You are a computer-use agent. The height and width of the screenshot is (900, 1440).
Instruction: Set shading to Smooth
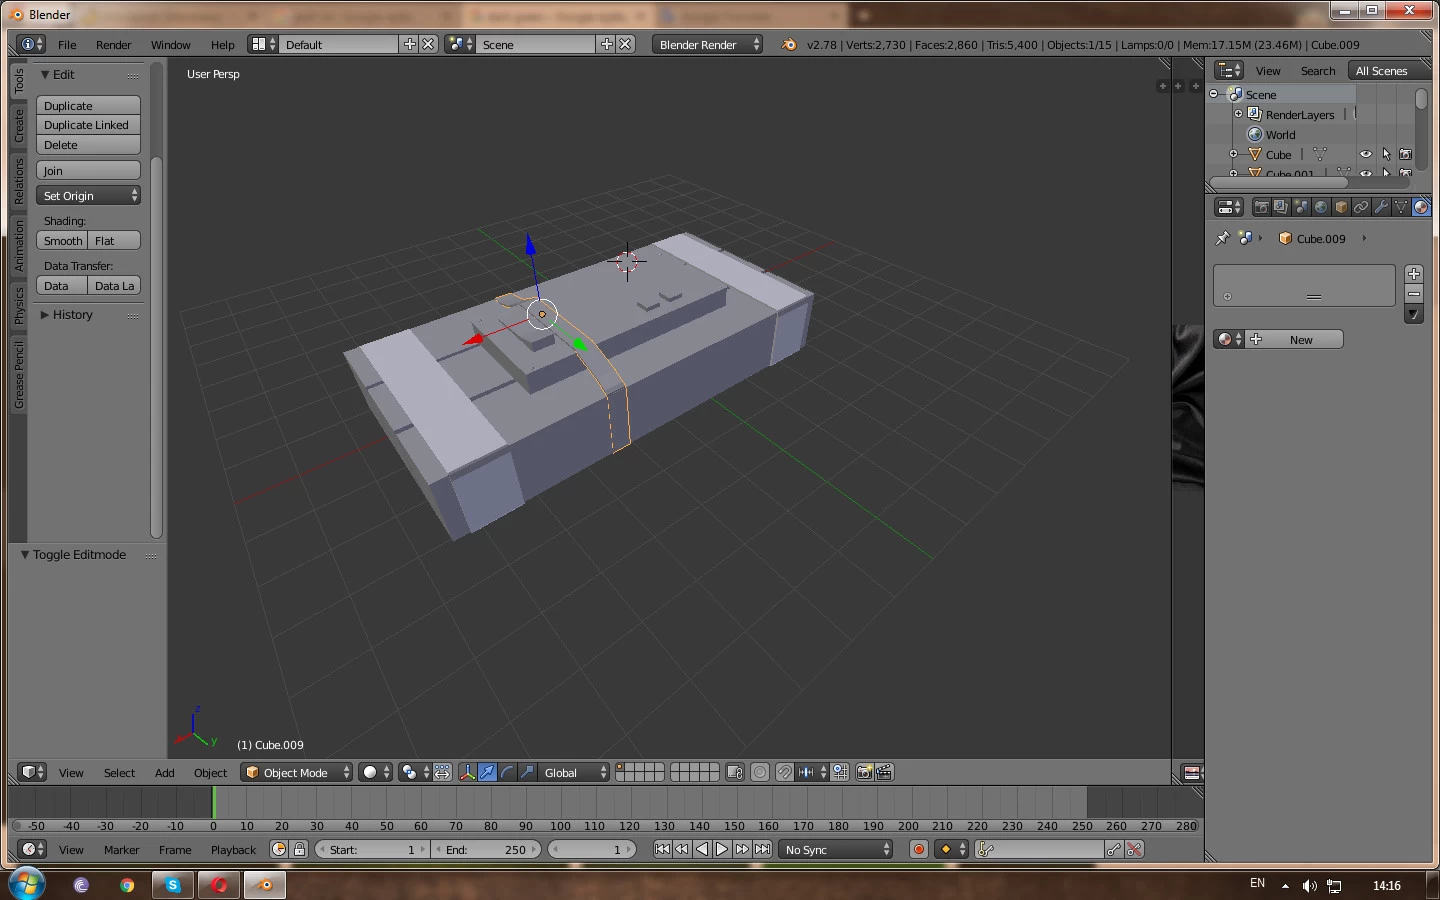click(x=62, y=240)
